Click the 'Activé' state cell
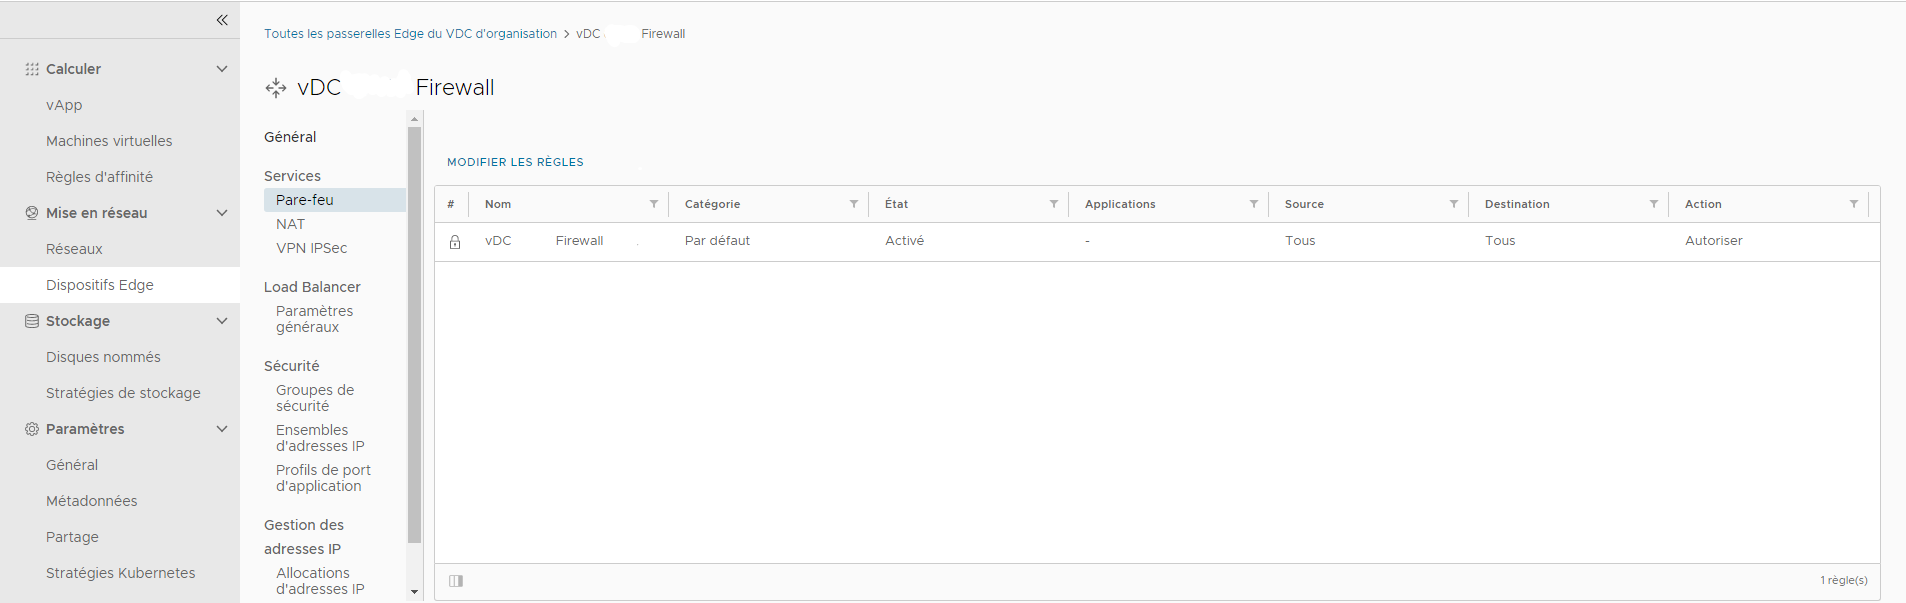This screenshot has height=603, width=1906. [904, 241]
